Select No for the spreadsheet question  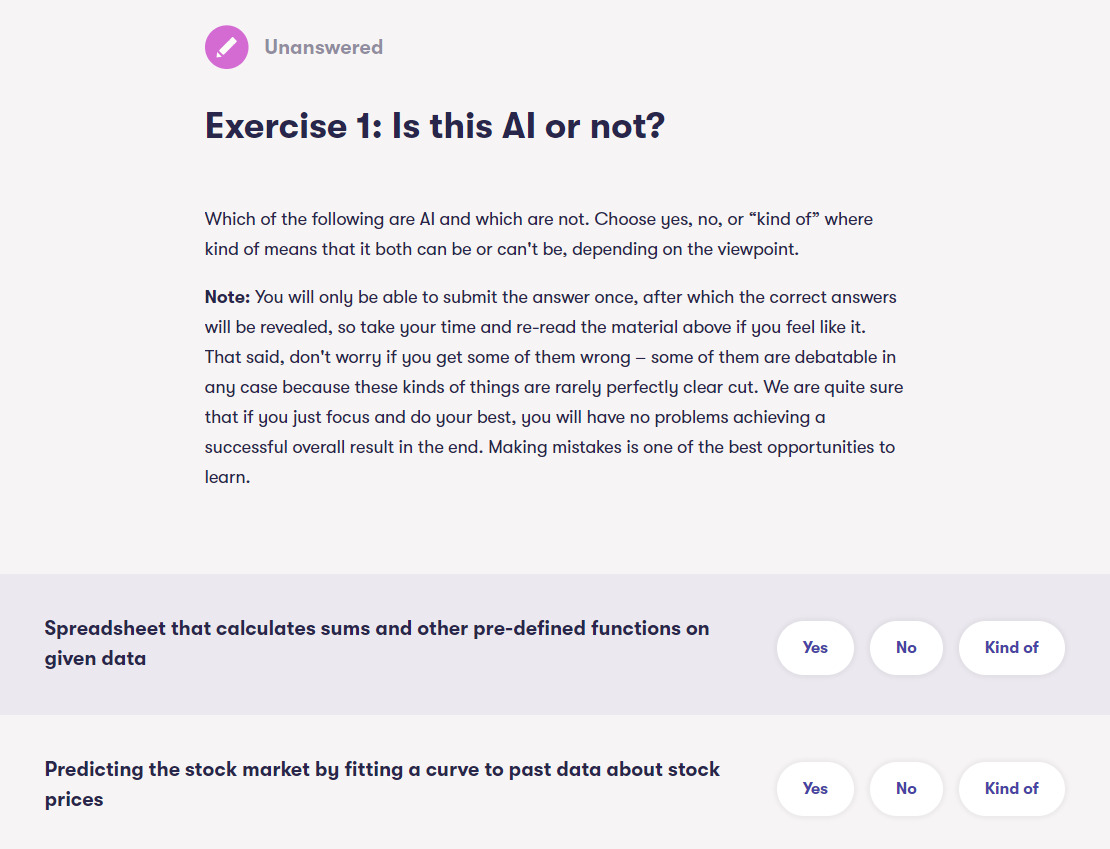[x=906, y=647]
